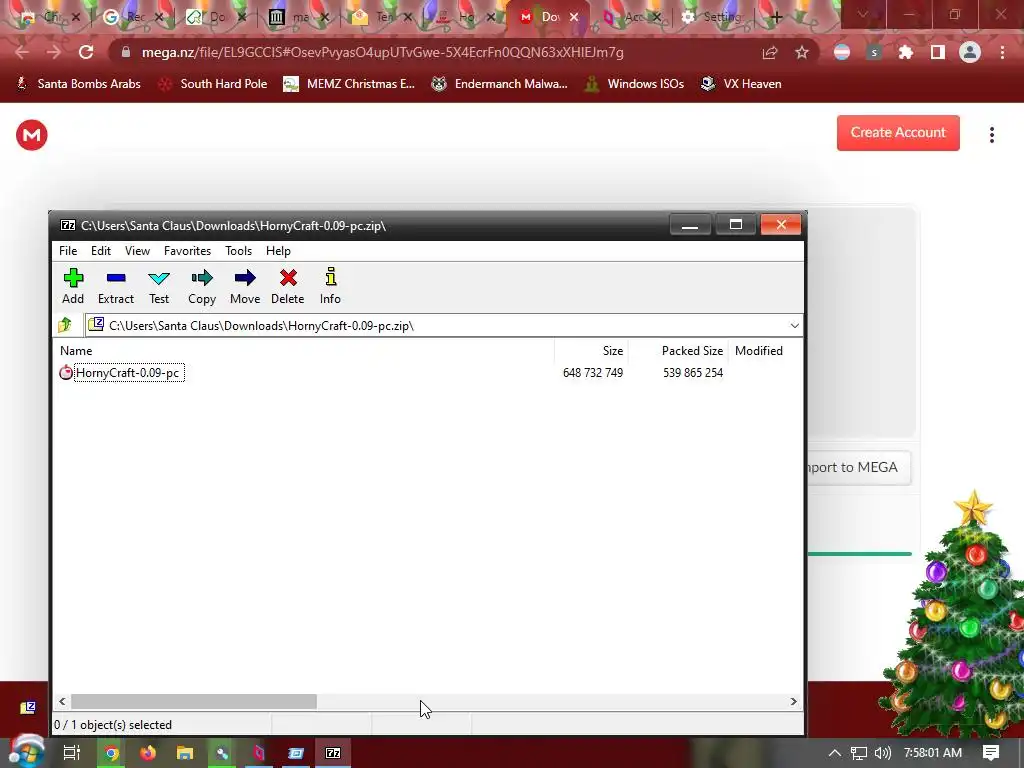Open the Help menu

pyautogui.click(x=278, y=251)
